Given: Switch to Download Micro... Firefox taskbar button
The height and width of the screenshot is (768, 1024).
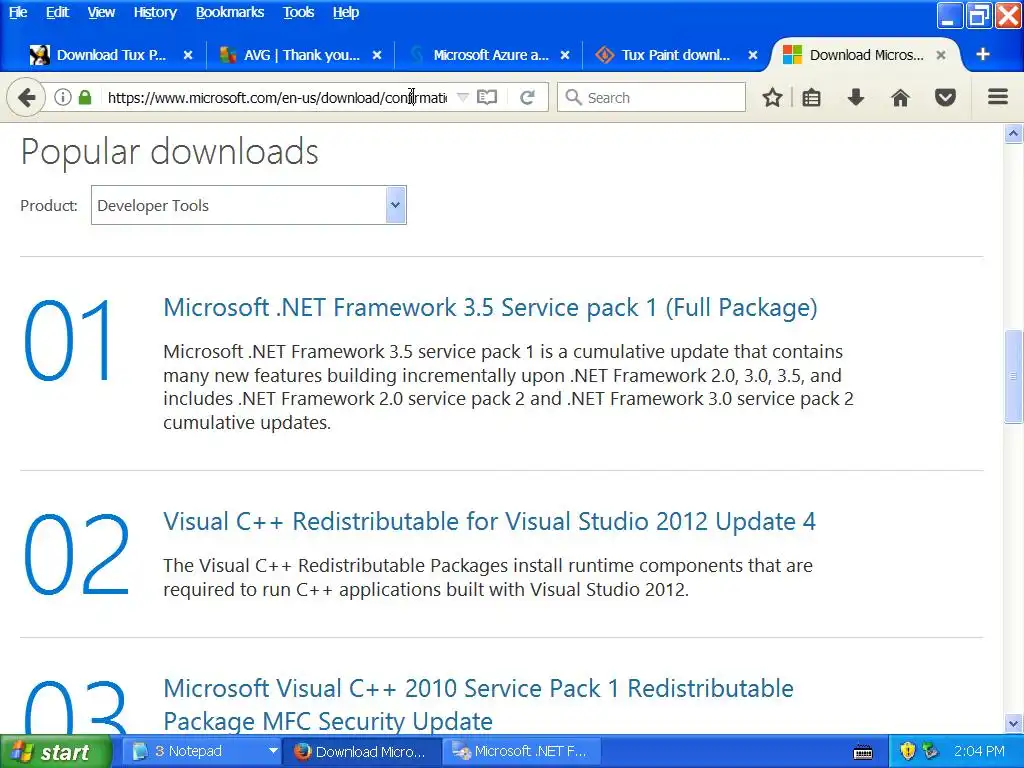Looking at the screenshot, I should [362, 752].
